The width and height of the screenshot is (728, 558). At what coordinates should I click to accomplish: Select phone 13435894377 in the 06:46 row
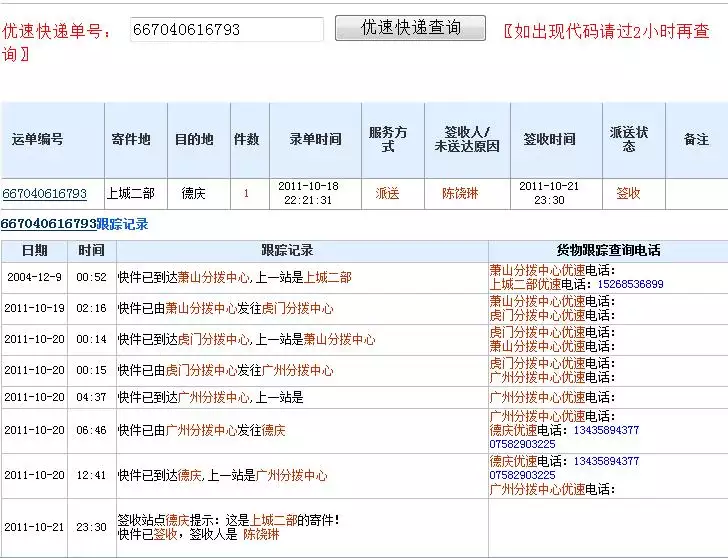tap(606, 430)
